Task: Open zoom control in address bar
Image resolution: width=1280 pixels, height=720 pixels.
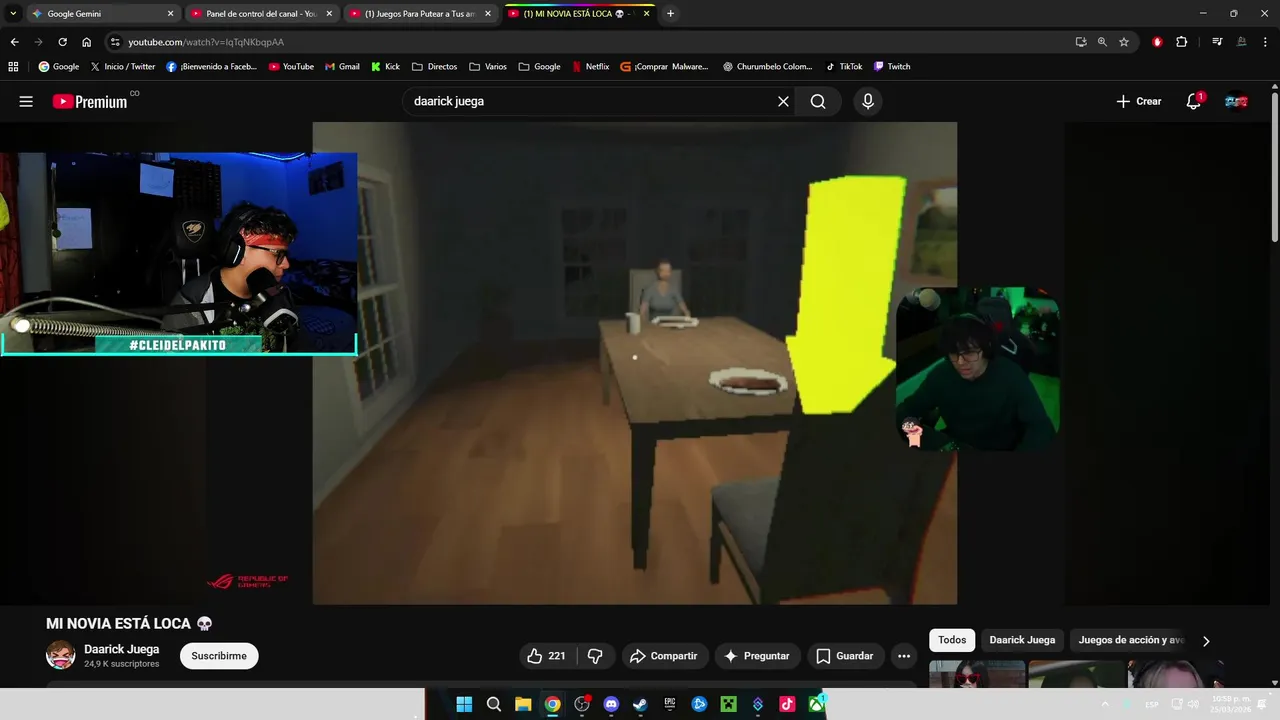Action: (1102, 42)
